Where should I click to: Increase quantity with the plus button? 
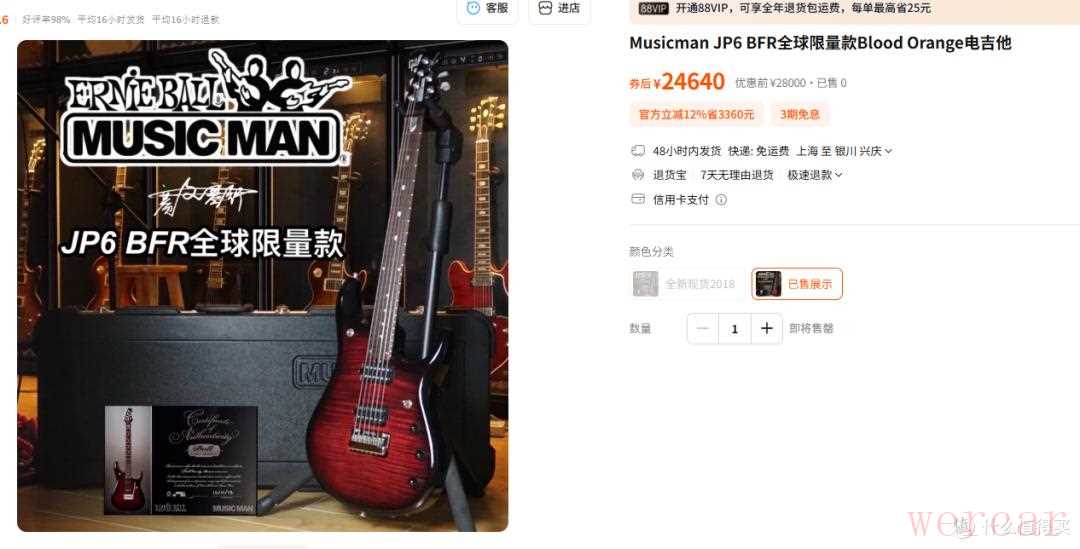pyautogui.click(x=767, y=329)
